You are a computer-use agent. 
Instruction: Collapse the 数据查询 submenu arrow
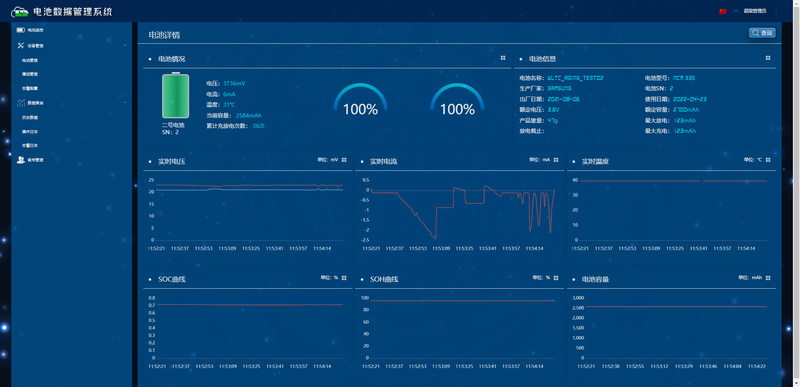click(126, 103)
